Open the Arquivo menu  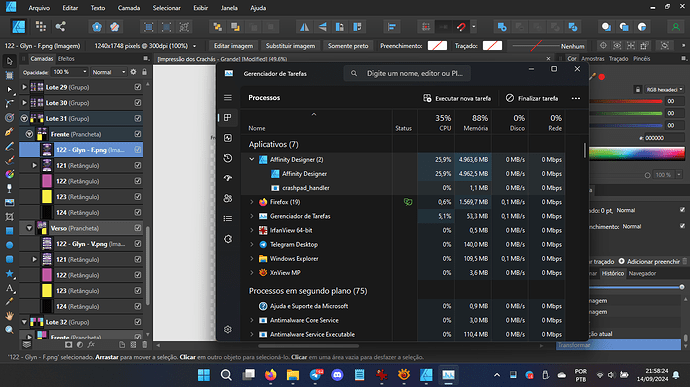39,8
